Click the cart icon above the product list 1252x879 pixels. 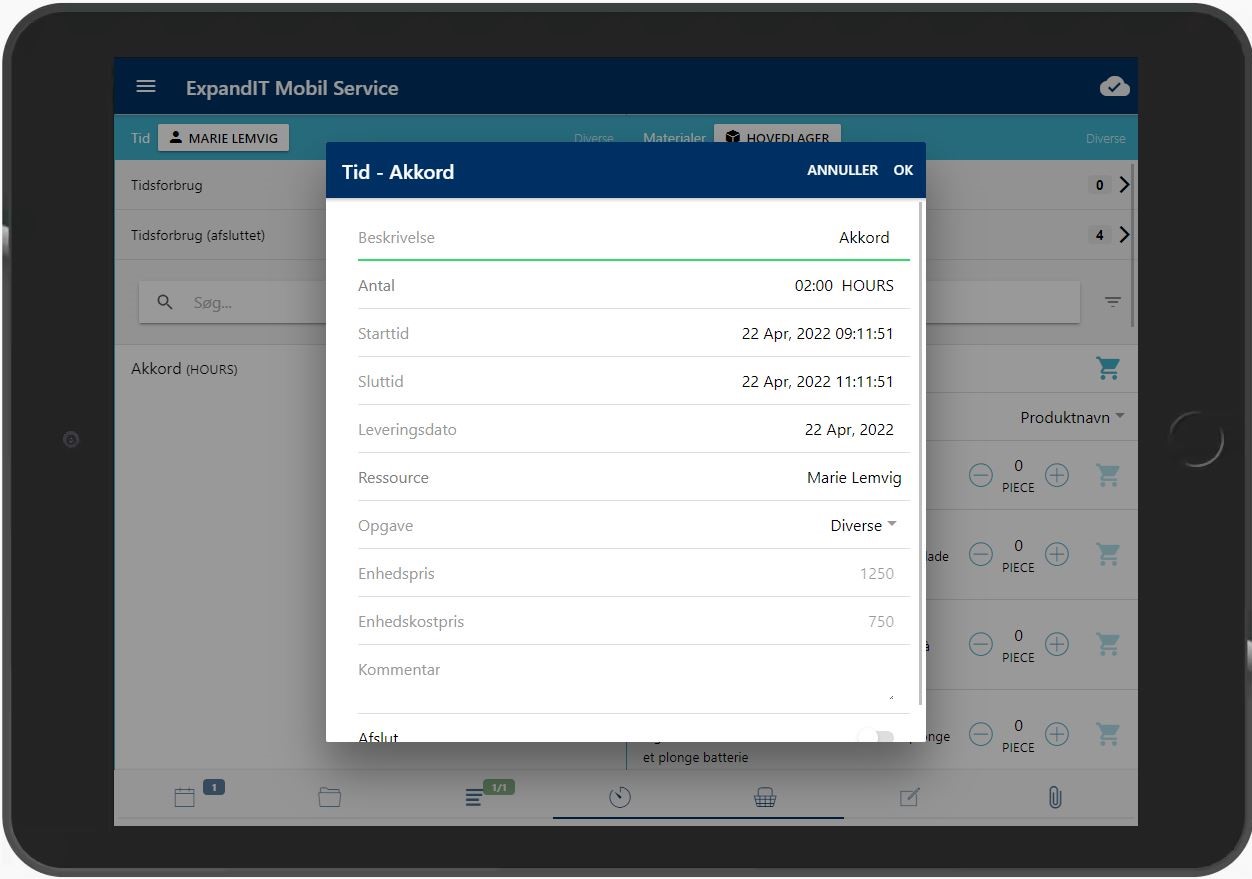tap(1107, 368)
